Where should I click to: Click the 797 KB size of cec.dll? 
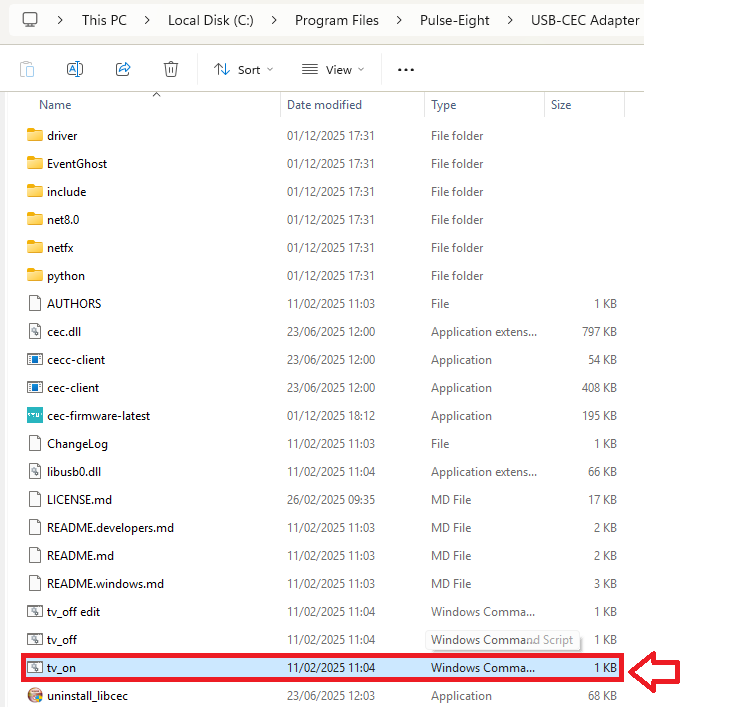point(599,332)
